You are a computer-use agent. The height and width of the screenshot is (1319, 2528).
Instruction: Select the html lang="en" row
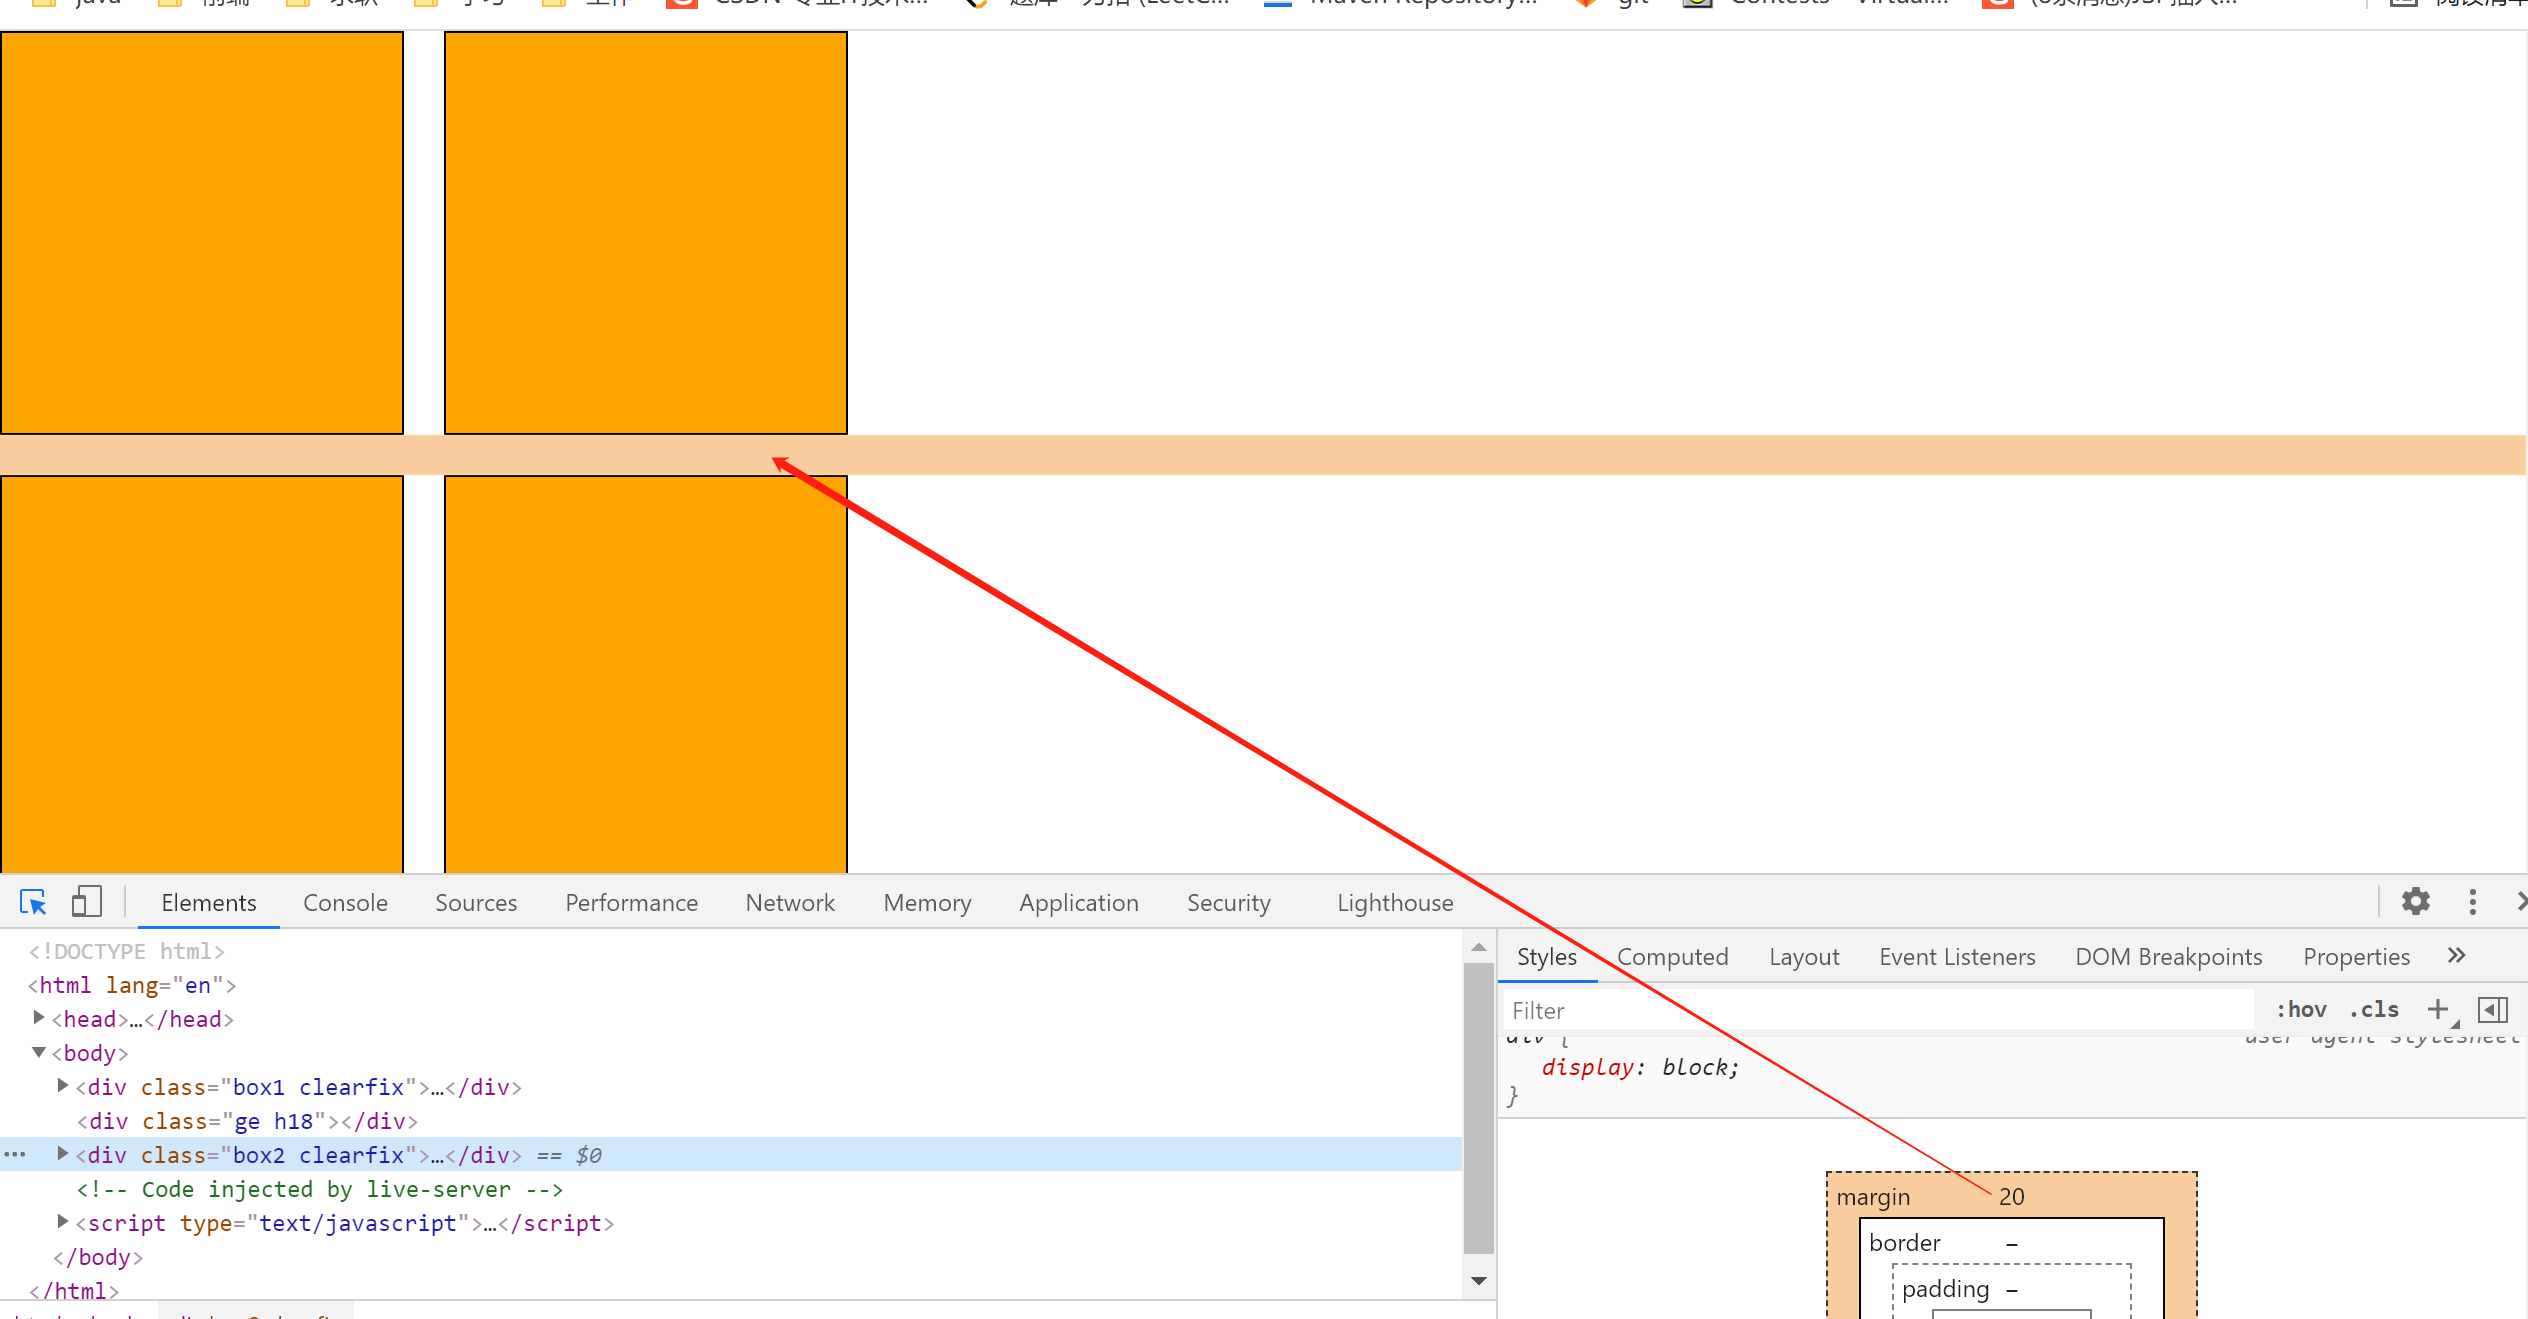(x=731, y=985)
